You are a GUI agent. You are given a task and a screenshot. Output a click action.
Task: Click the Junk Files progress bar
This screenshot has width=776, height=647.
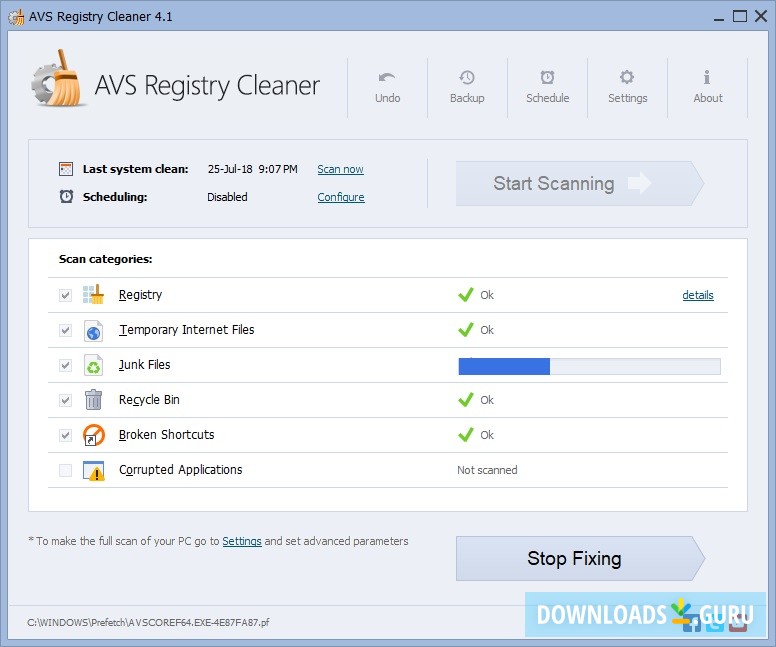[x=589, y=366]
